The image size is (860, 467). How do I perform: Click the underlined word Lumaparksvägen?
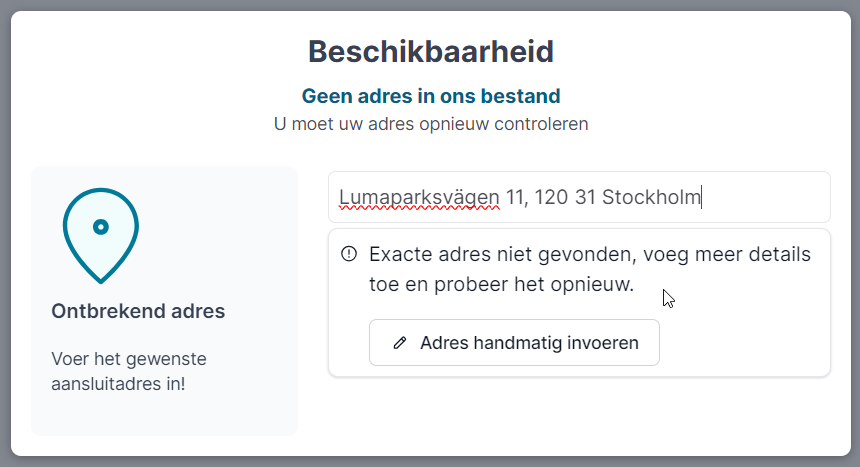(419, 197)
